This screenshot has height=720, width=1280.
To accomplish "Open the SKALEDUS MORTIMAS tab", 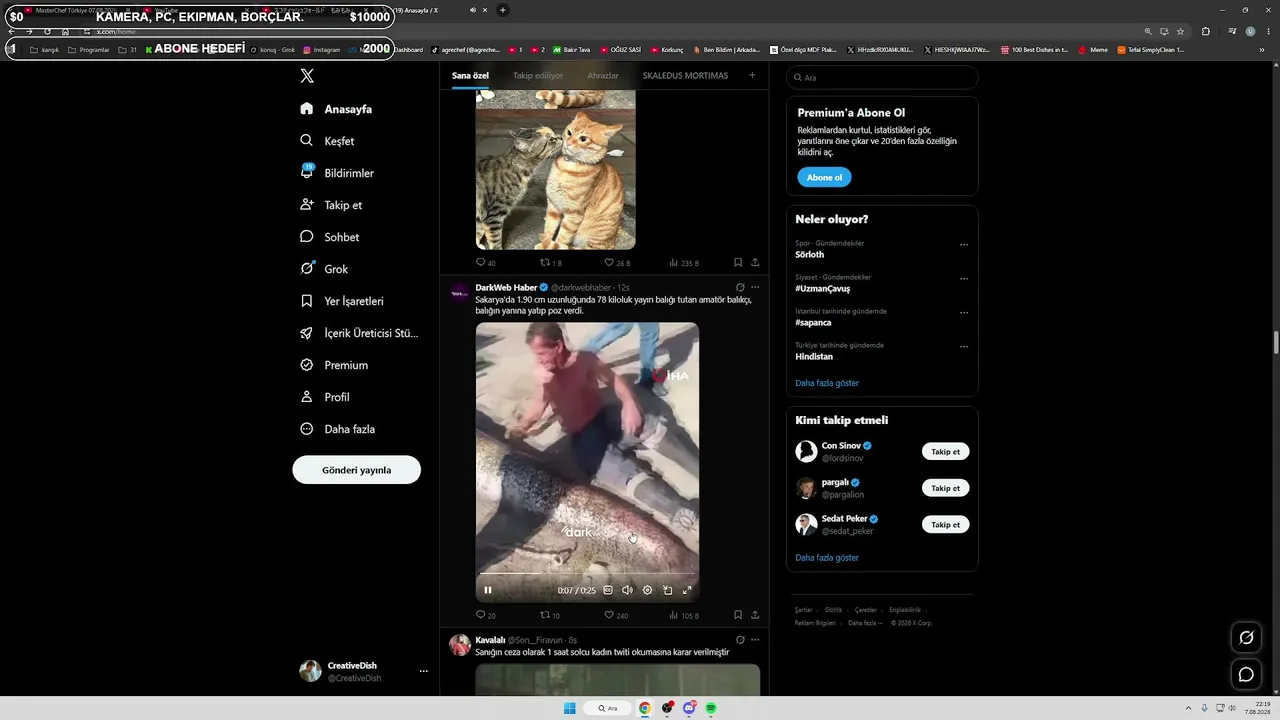I will (x=685, y=76).
